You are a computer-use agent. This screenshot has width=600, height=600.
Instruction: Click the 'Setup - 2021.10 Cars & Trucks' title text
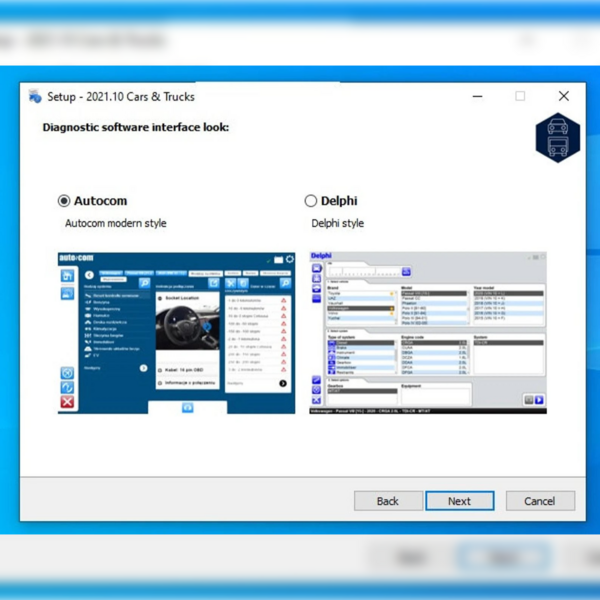coord(121,96)
